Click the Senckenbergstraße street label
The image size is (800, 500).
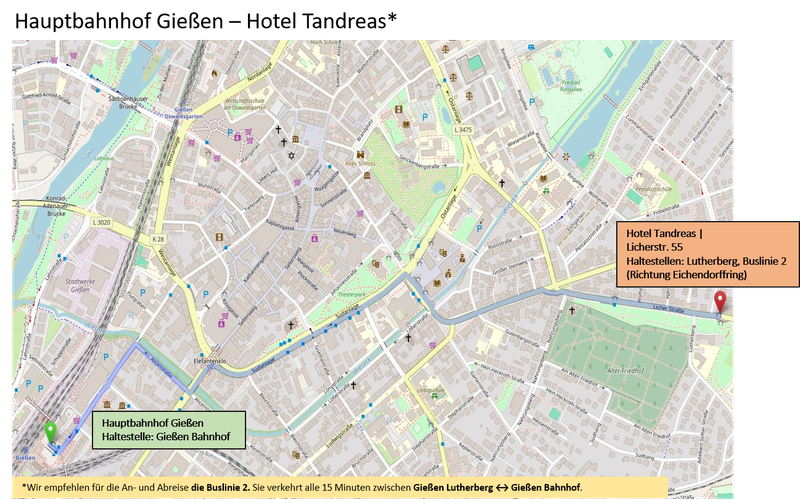tap(419, 162)
